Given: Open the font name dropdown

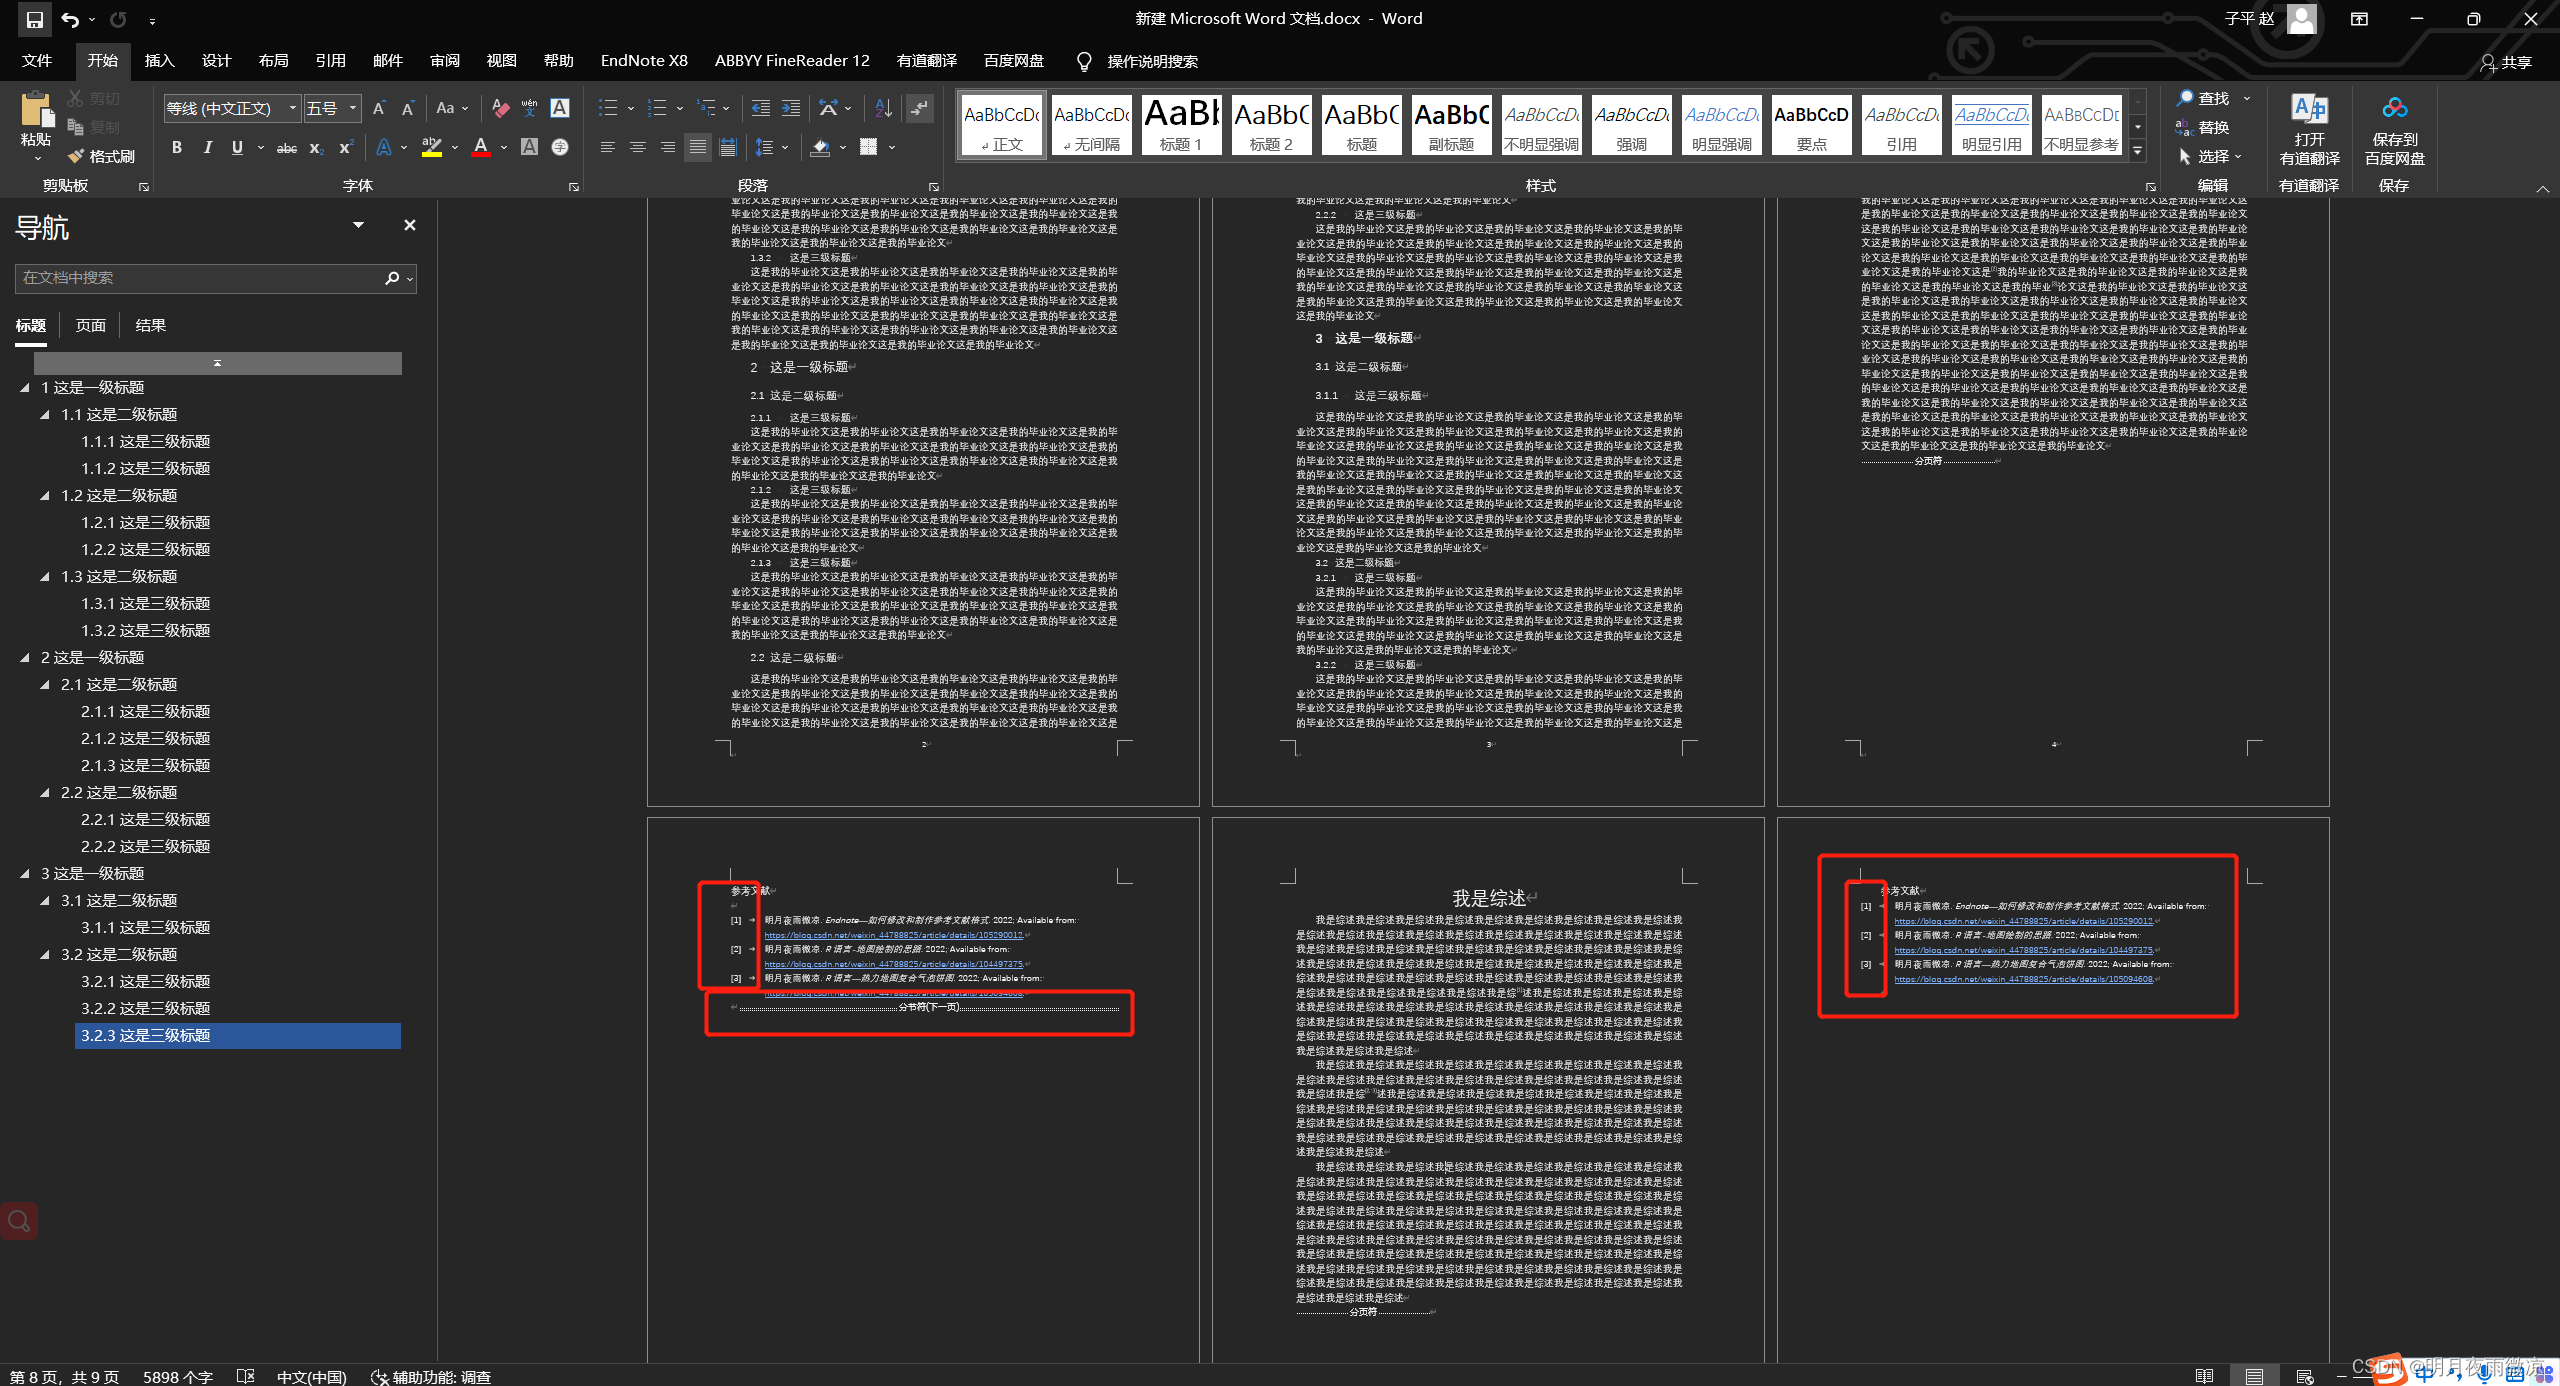Looking at the screenshot, I should [292, 108].
